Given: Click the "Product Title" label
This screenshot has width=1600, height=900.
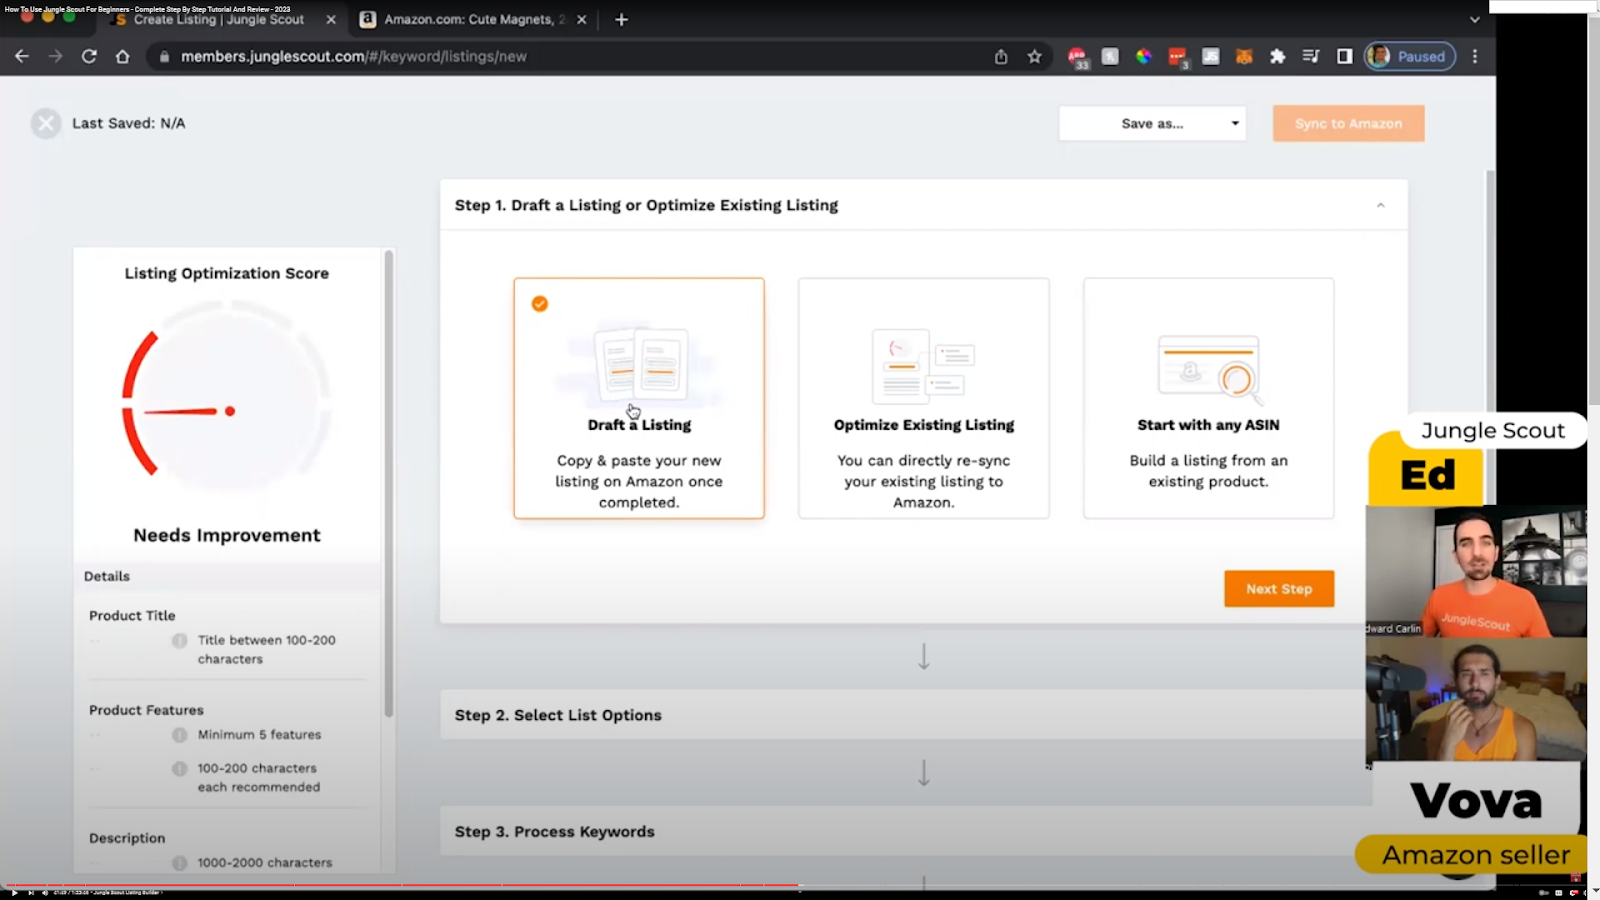Looking at the screenshot, I should (x=132, y=616).
